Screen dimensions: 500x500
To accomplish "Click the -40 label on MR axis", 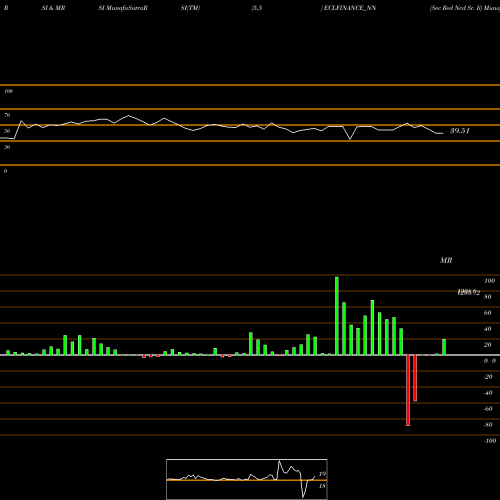I will [488, 393].
